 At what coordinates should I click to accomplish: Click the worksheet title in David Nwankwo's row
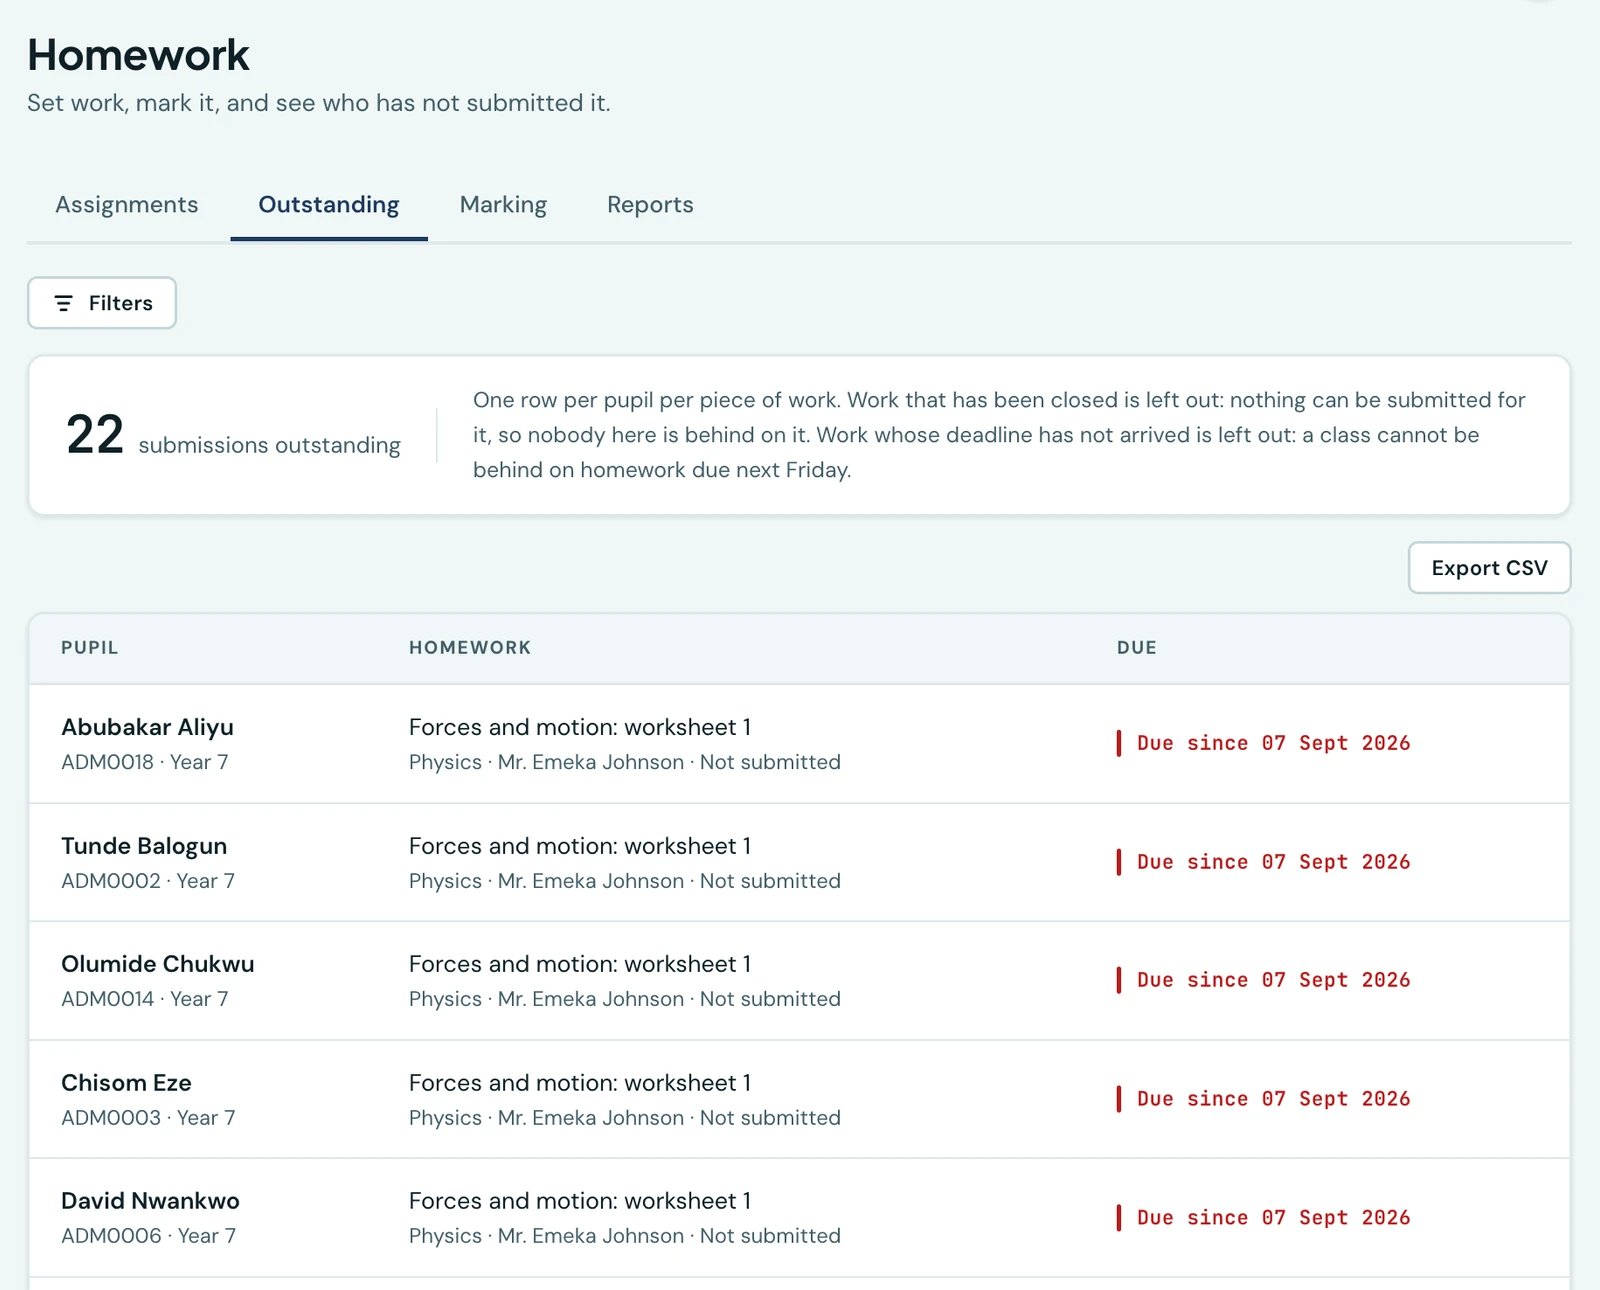click(580, 1201)
